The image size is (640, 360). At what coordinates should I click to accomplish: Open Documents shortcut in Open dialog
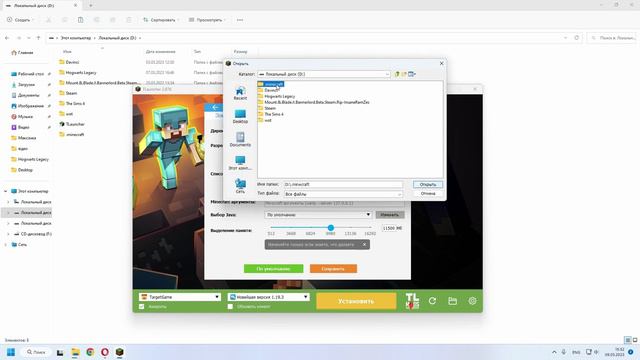(x=240, y=140)
